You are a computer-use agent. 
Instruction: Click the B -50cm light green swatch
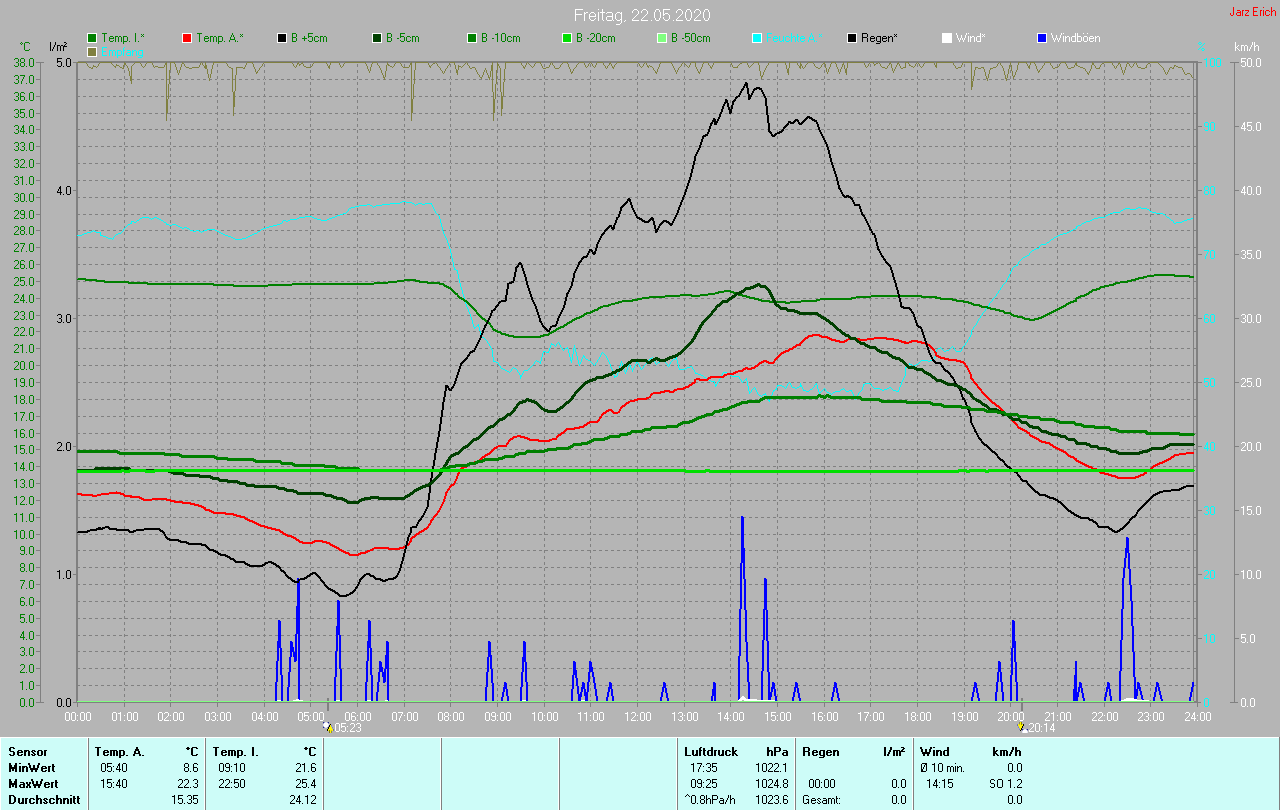click(x=662, y=38)
